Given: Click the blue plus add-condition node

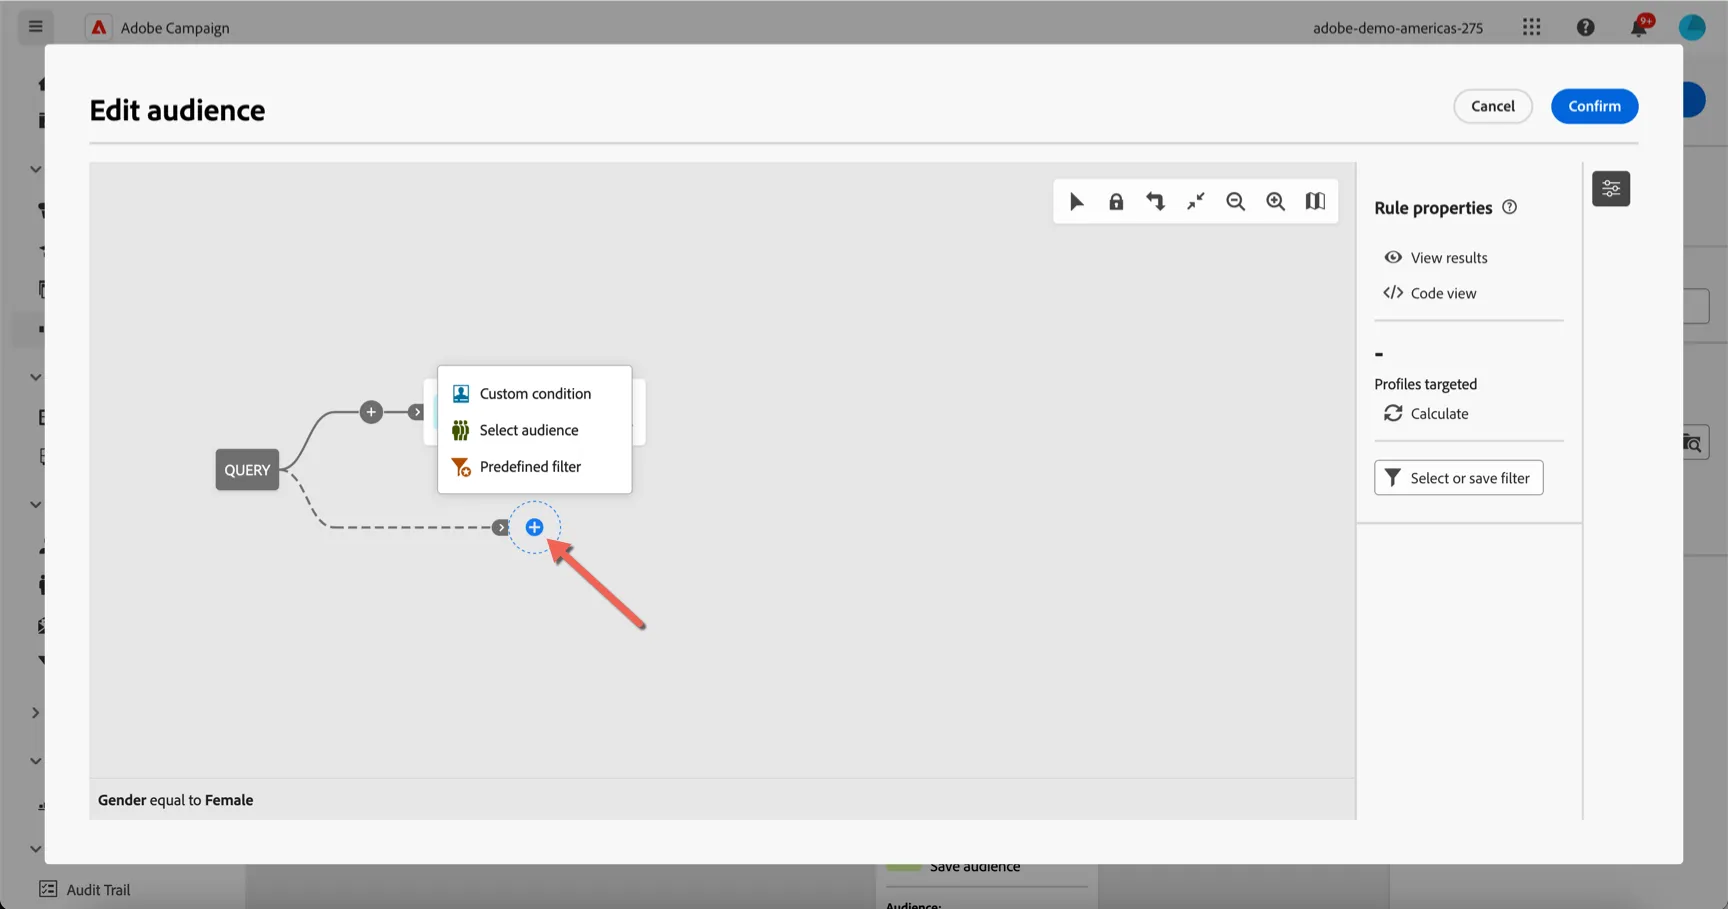Looking at the screenshot, I should [535, 527].
